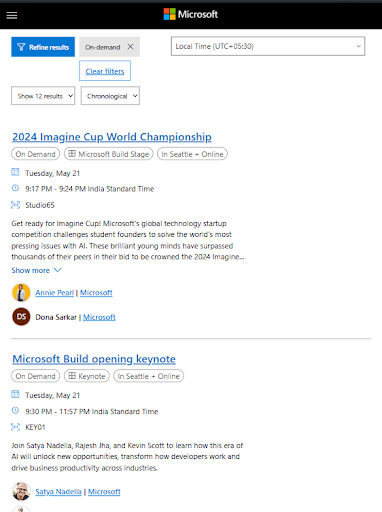Click Annie Pearl's avatar photo
This screenshot has height=512, width=382.
pyautogui.click(x=21, y=293)
